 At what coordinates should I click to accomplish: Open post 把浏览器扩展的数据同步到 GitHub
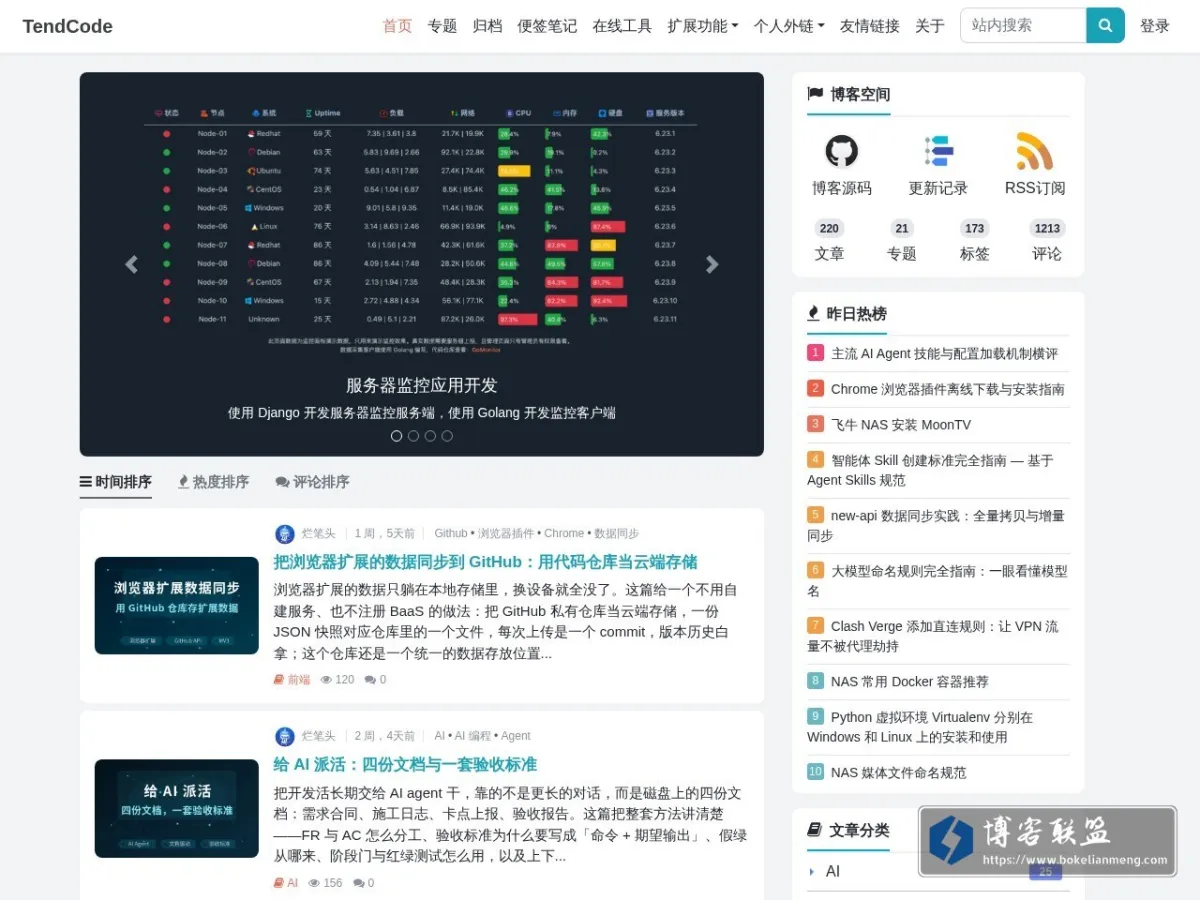coord(485,562)
